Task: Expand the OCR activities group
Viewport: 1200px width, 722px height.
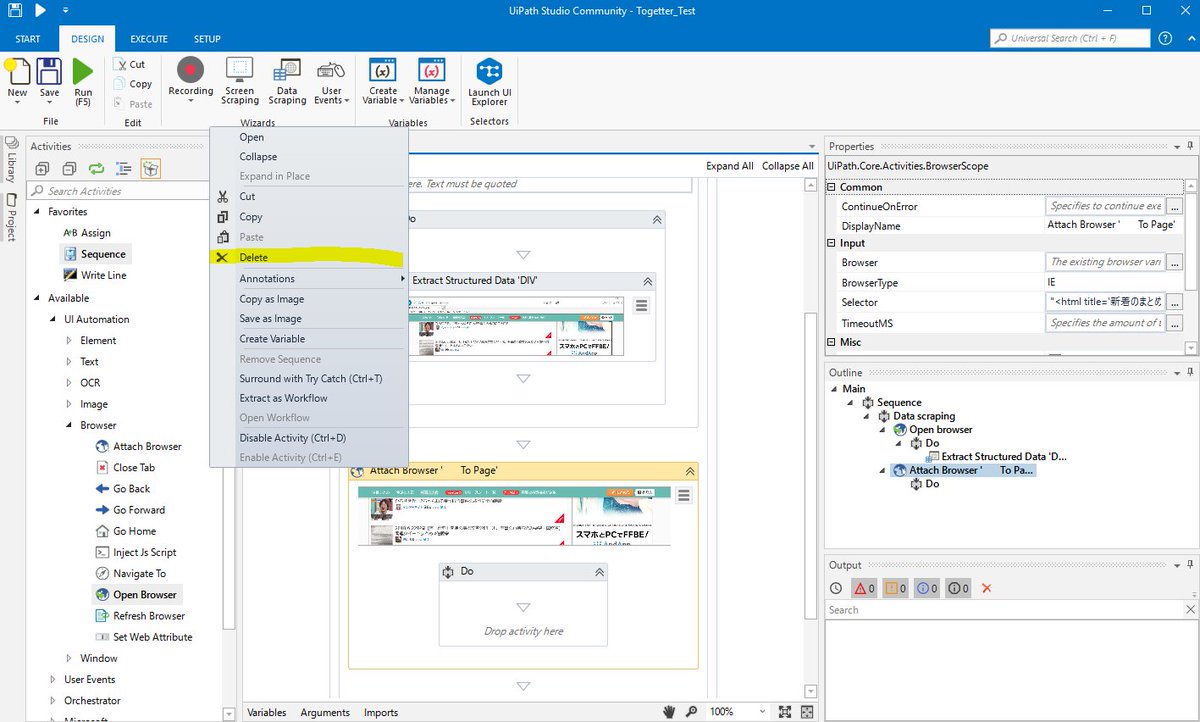Action: coord(69,383)
